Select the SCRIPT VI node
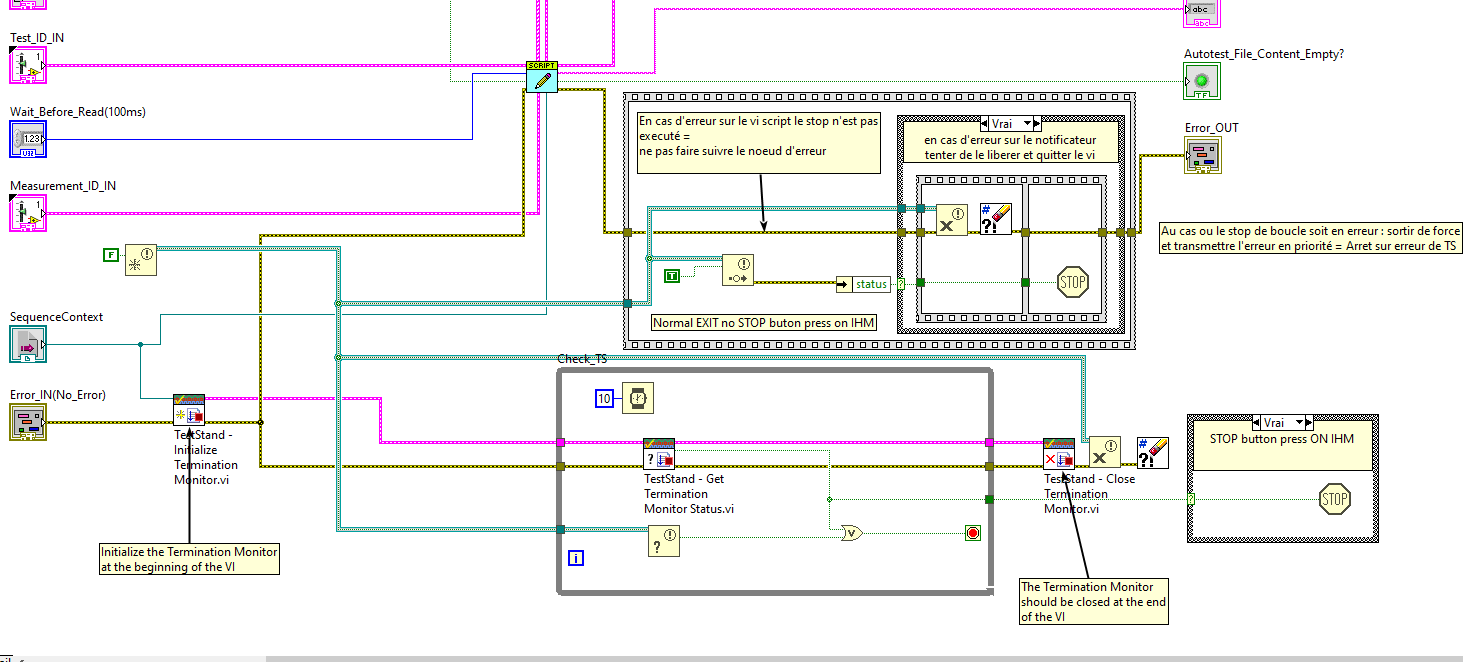The height and width of the screenshot is (662, 1463). [x=542, y=77]
